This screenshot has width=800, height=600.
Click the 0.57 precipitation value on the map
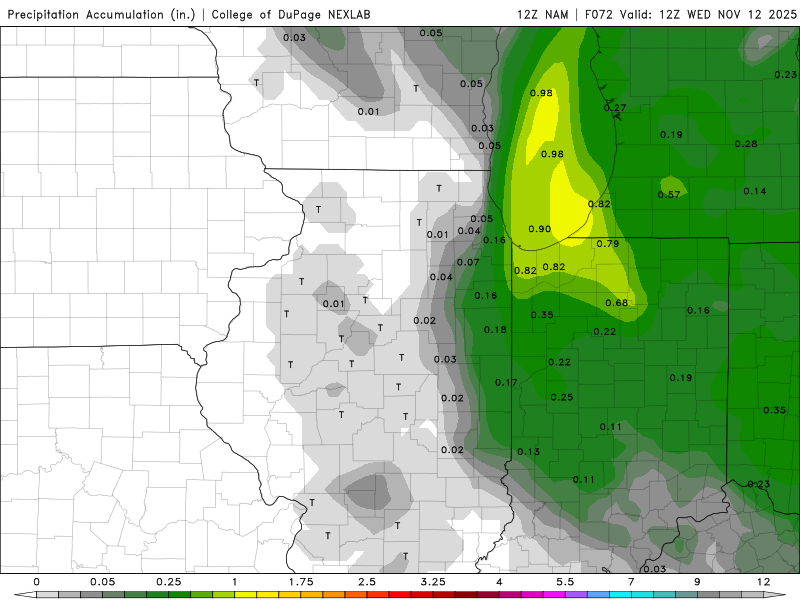coord(669,194)
